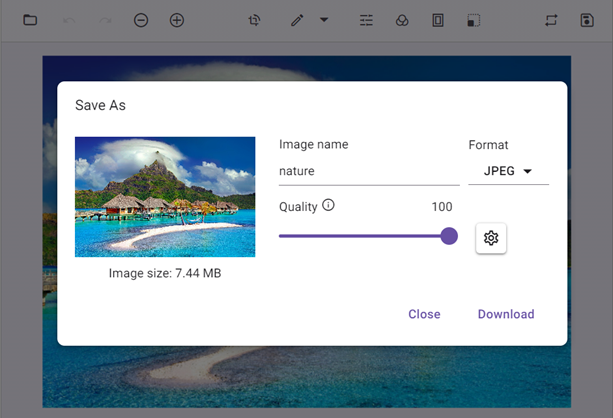The width and height of the screenshot is (613, 418).
Task: Click the image preview thumbnail
Action: pyautogui.click(x=165, y=197)
